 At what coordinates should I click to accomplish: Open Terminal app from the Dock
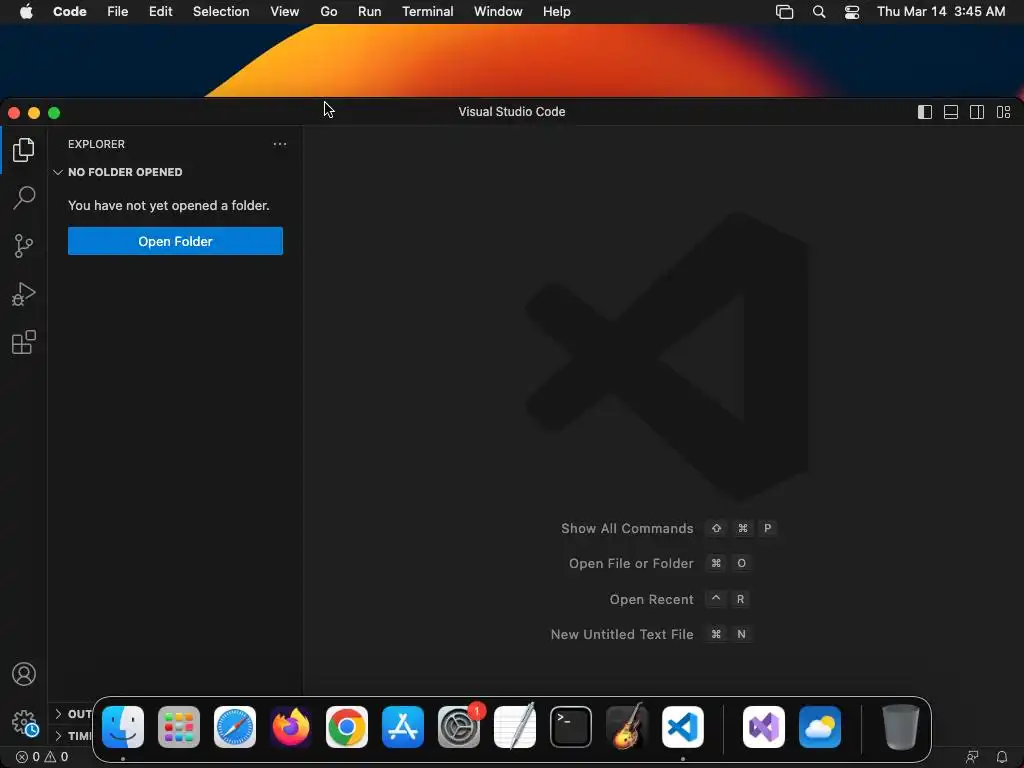571,727
